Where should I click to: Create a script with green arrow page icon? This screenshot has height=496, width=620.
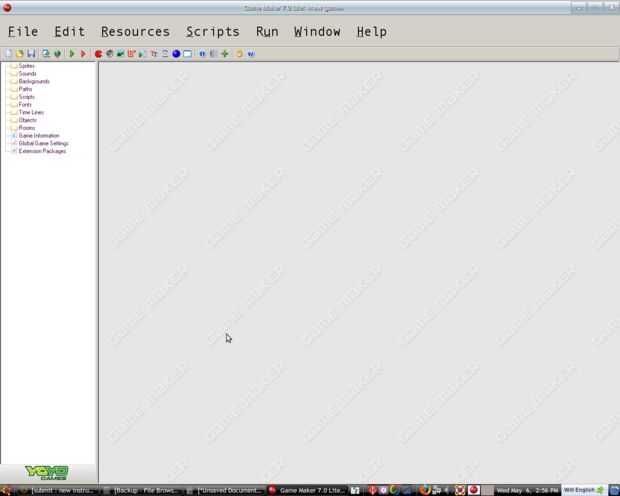pos(142,53)
